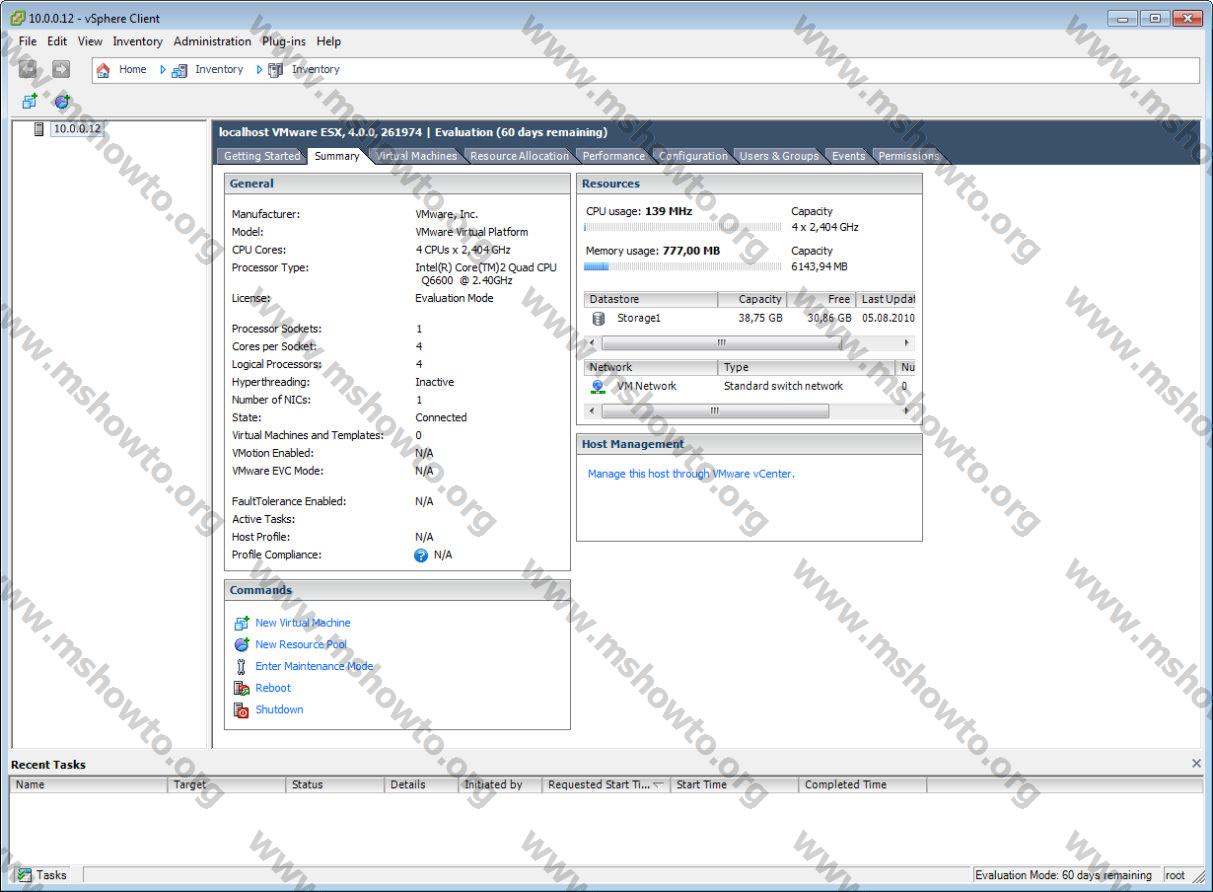Click the Requested Start Time column sort arrow
The image size is (1213, 892).
coord(659,785)
